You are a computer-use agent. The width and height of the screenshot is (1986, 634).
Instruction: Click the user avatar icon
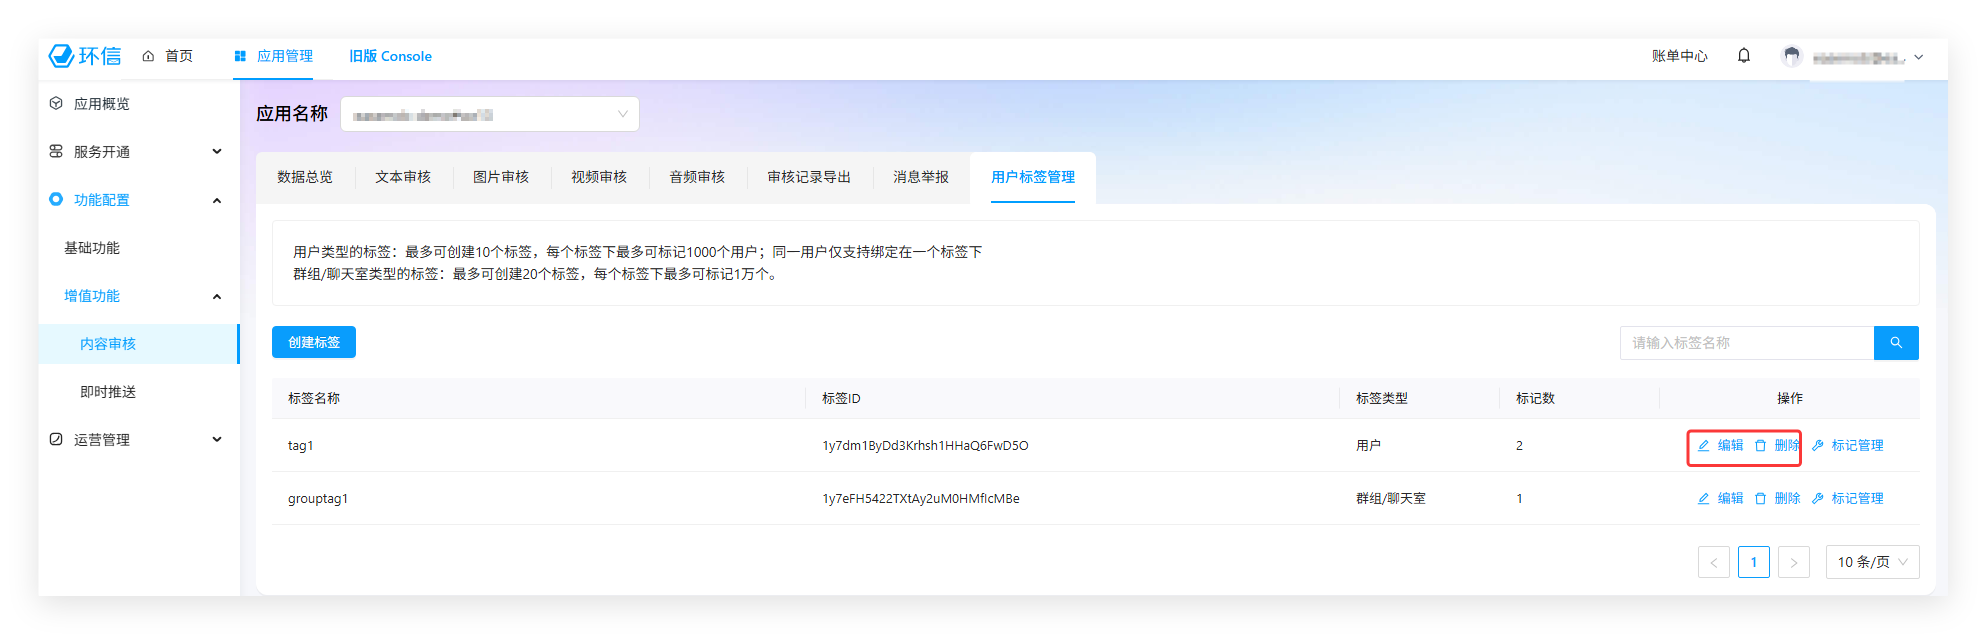pos(1791,56)
